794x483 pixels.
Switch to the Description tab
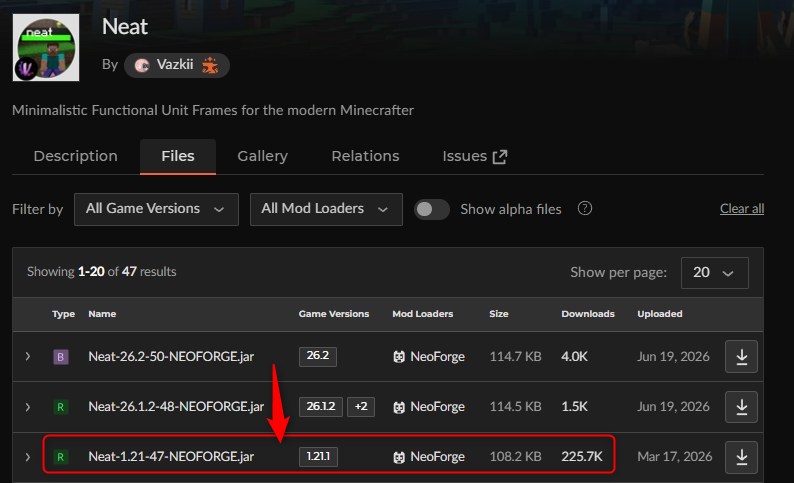75,156
